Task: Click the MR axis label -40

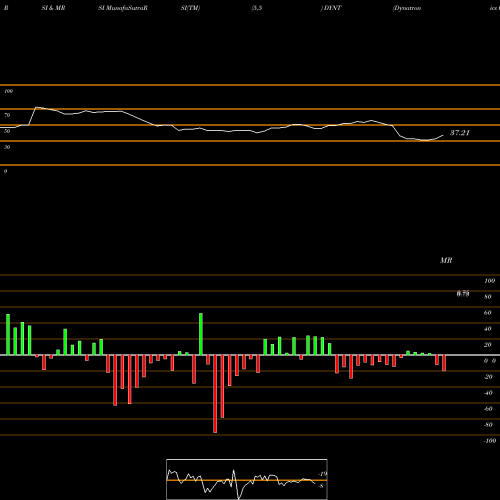Action: (x=488, y=393)
